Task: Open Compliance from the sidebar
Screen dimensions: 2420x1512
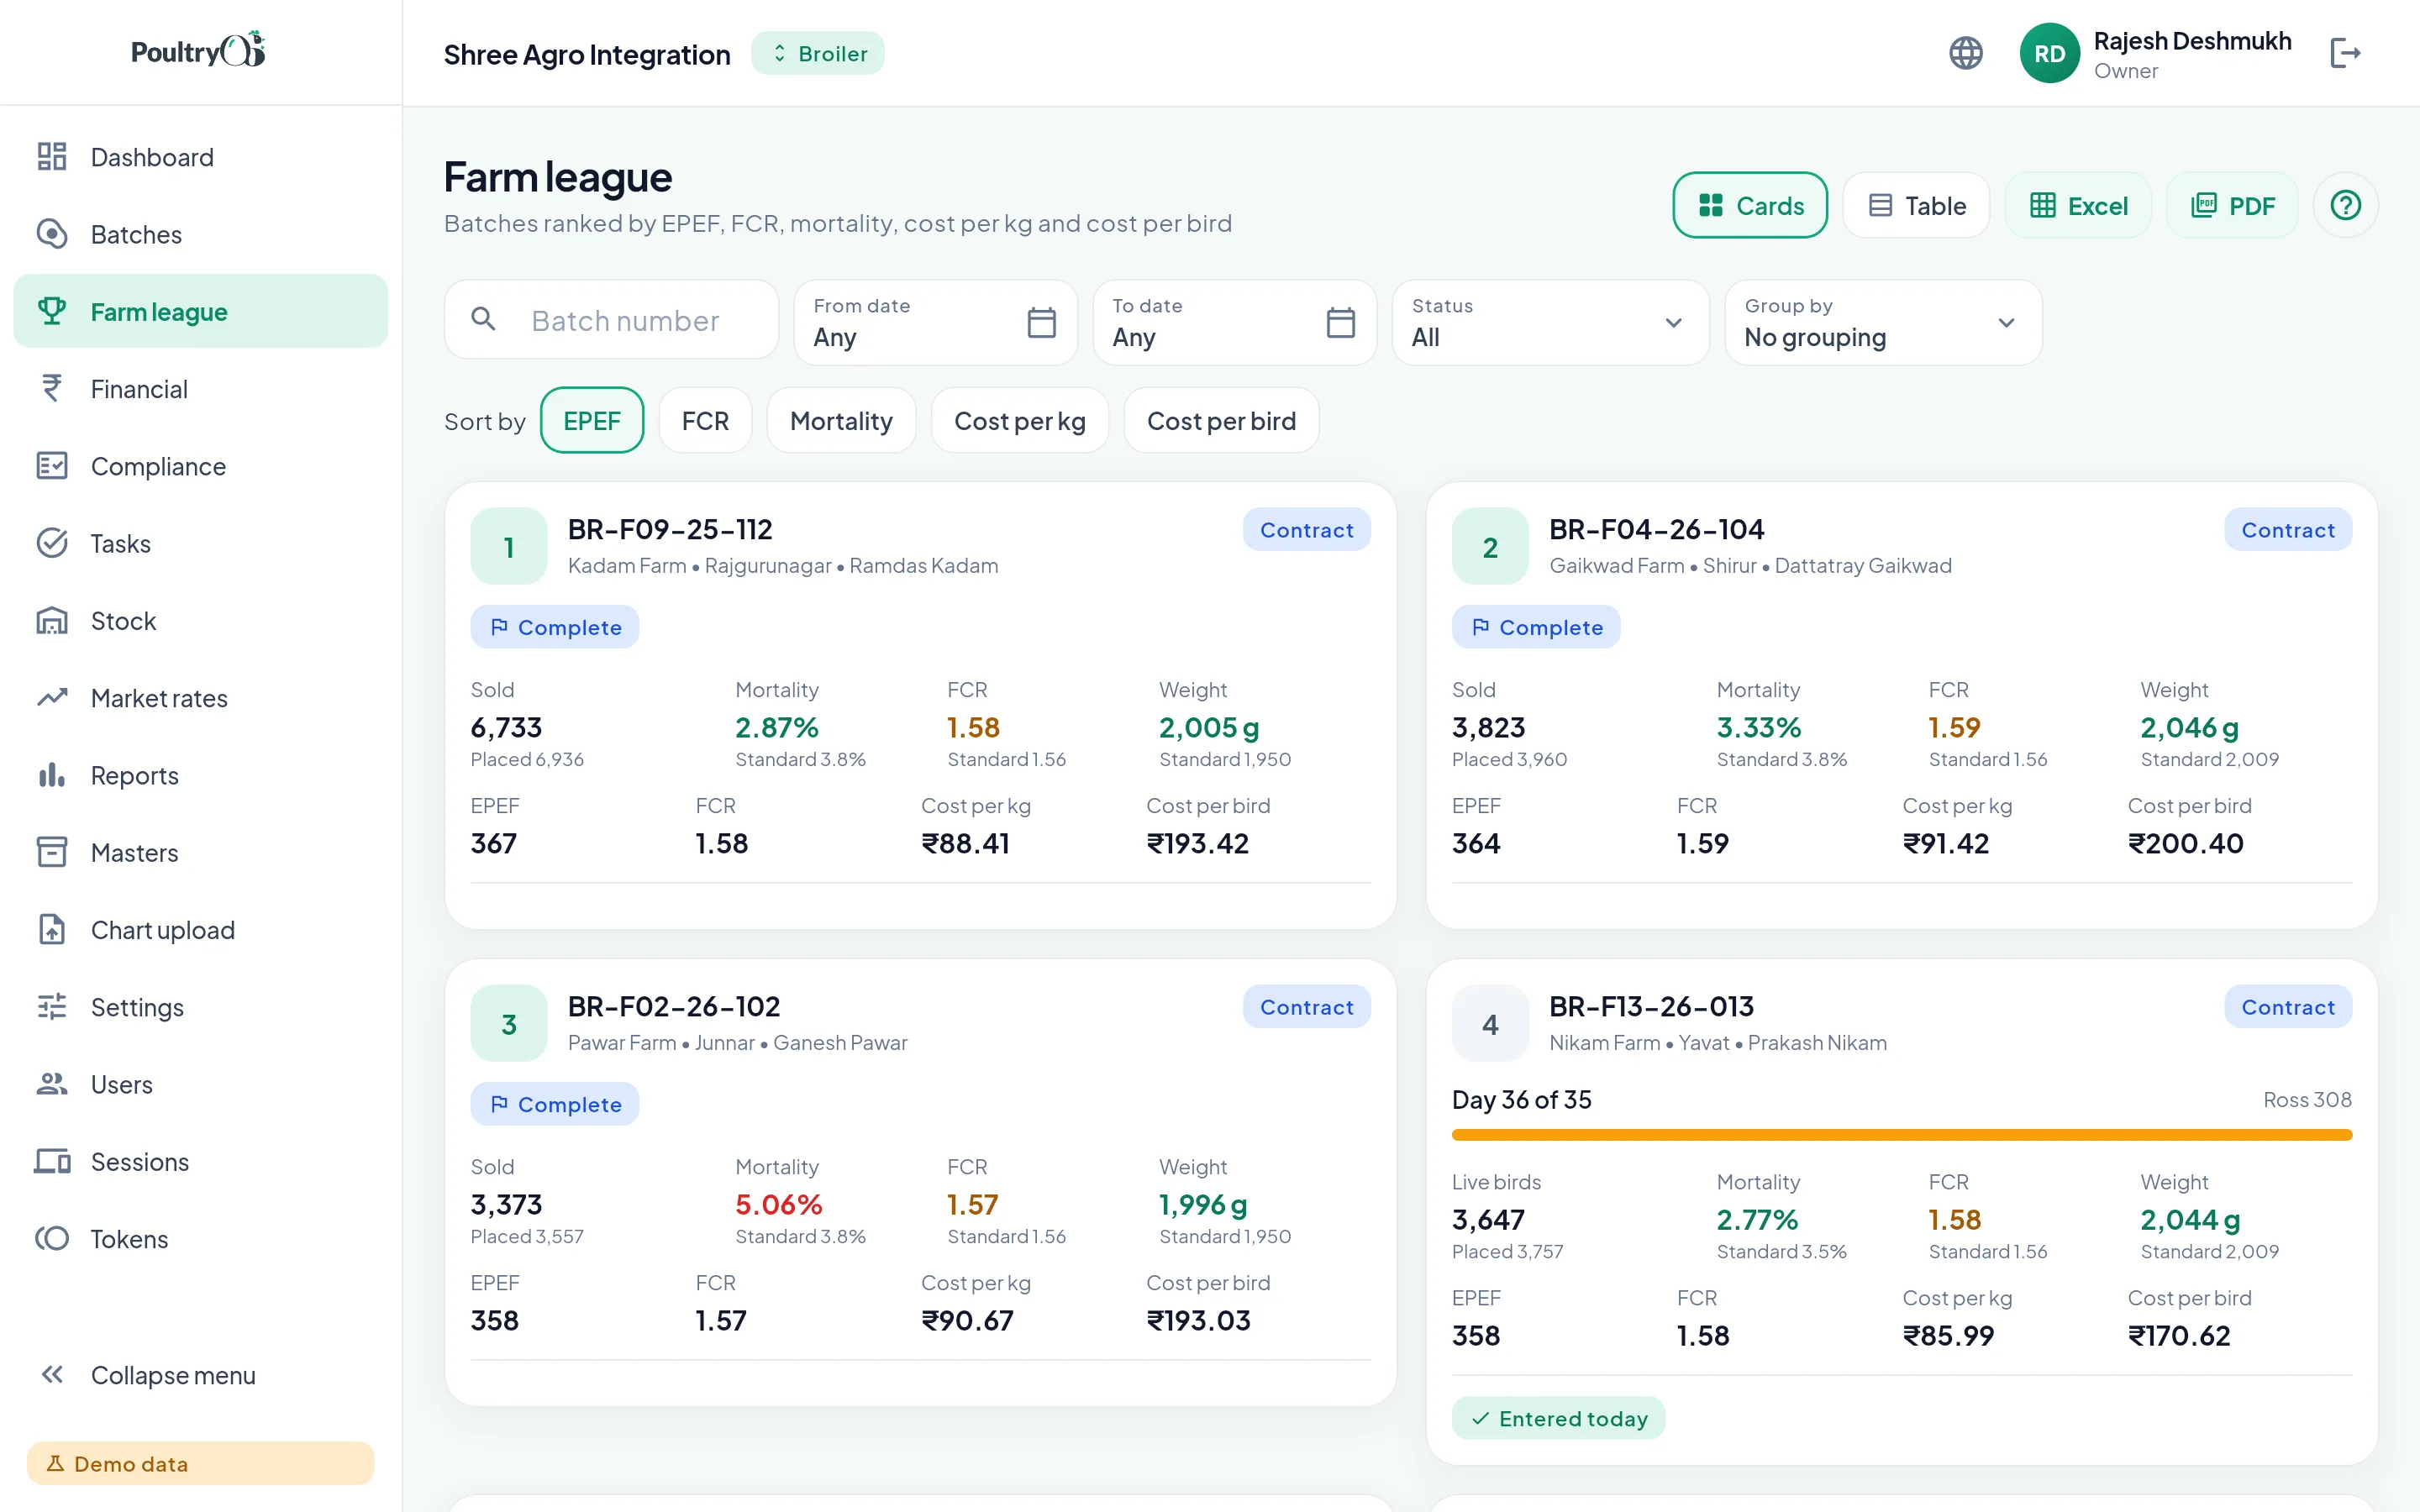Action: (x=200, y=466)
